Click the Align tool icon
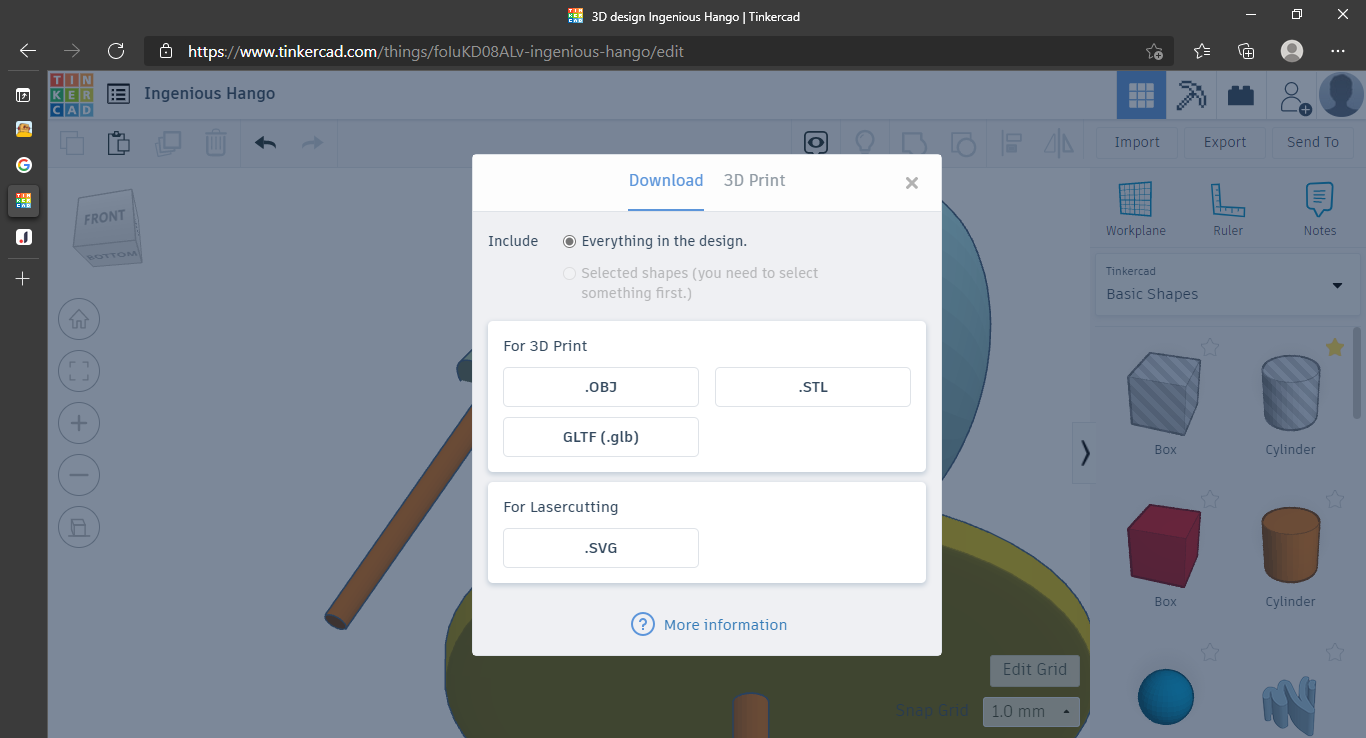Viewport: 1366px width, 738px height. tap(1011, 143)
